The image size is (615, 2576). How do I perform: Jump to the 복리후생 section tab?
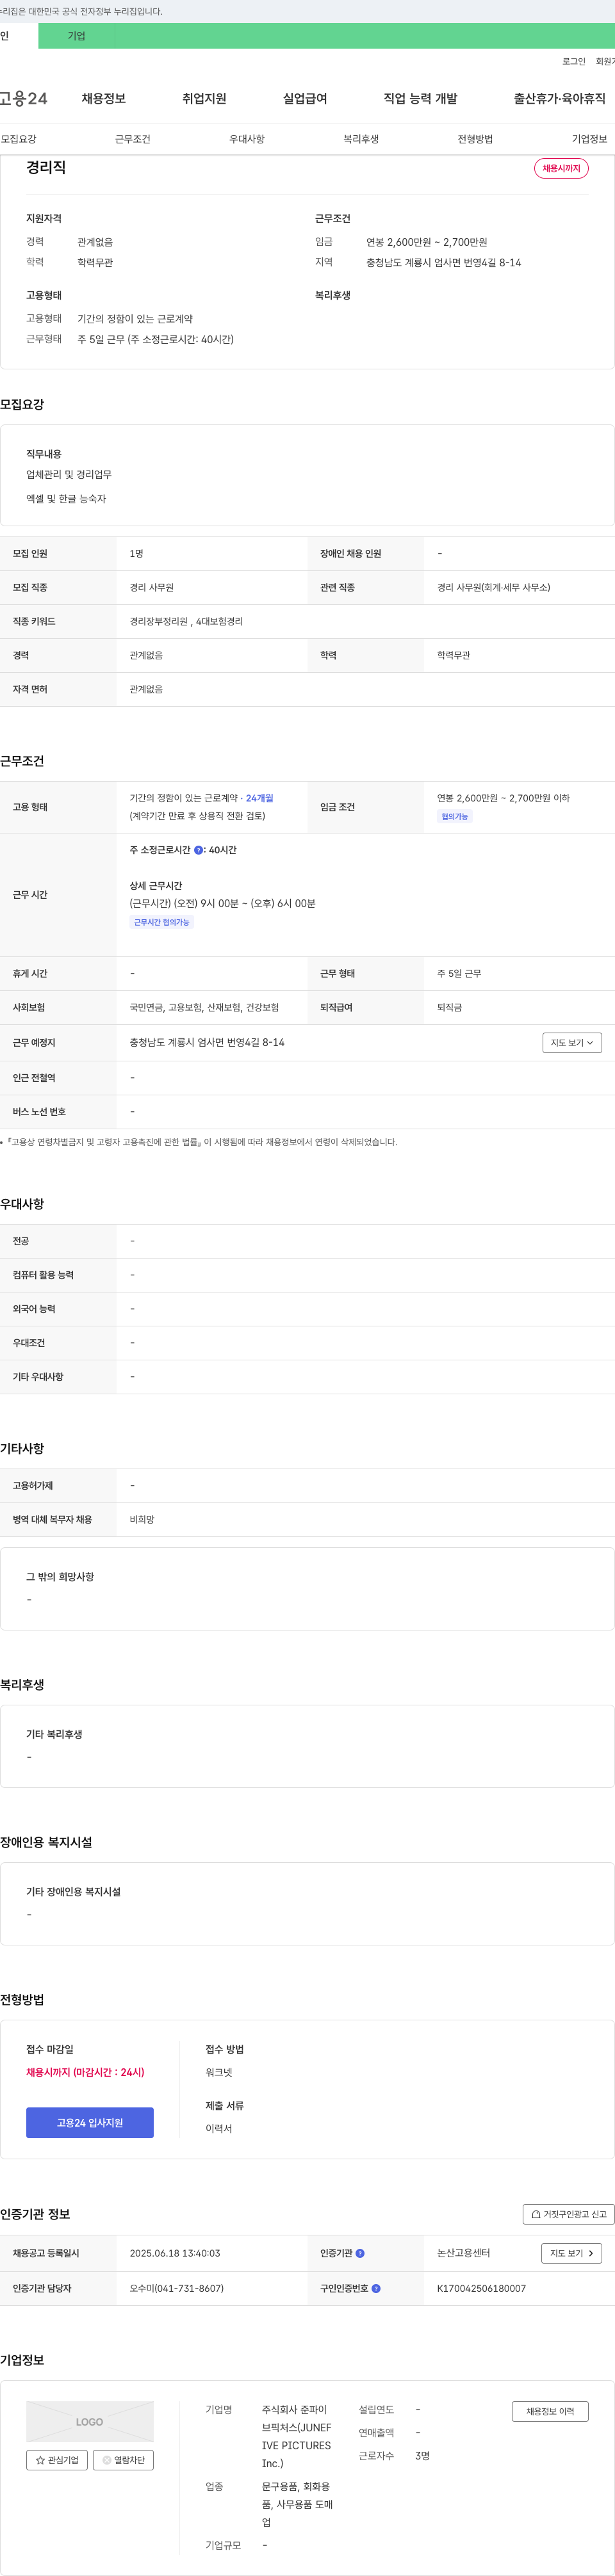361,139
